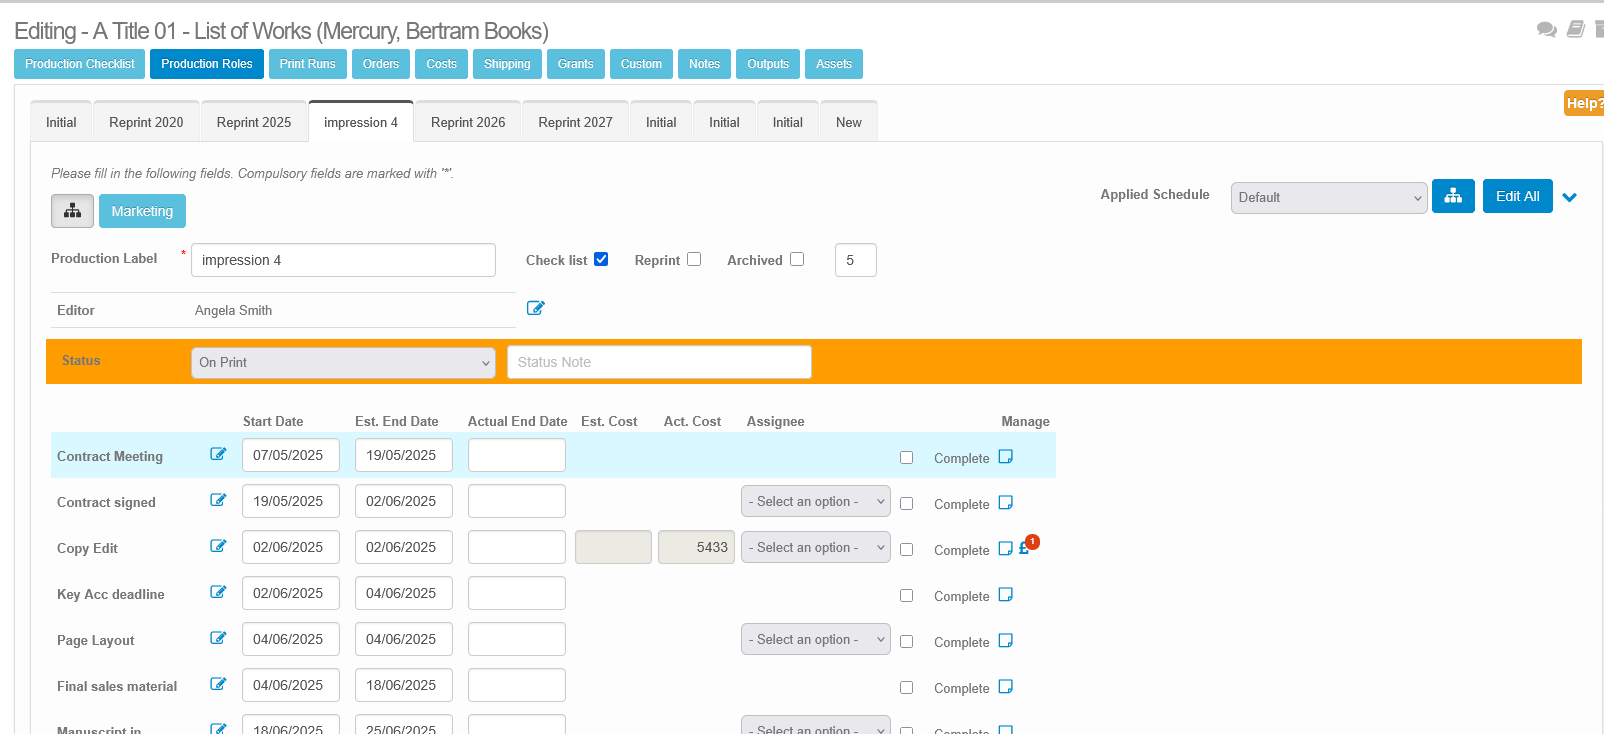1604x734 pixels.
Task: Open the Print Runs section
Action: (x=307, y=64)
